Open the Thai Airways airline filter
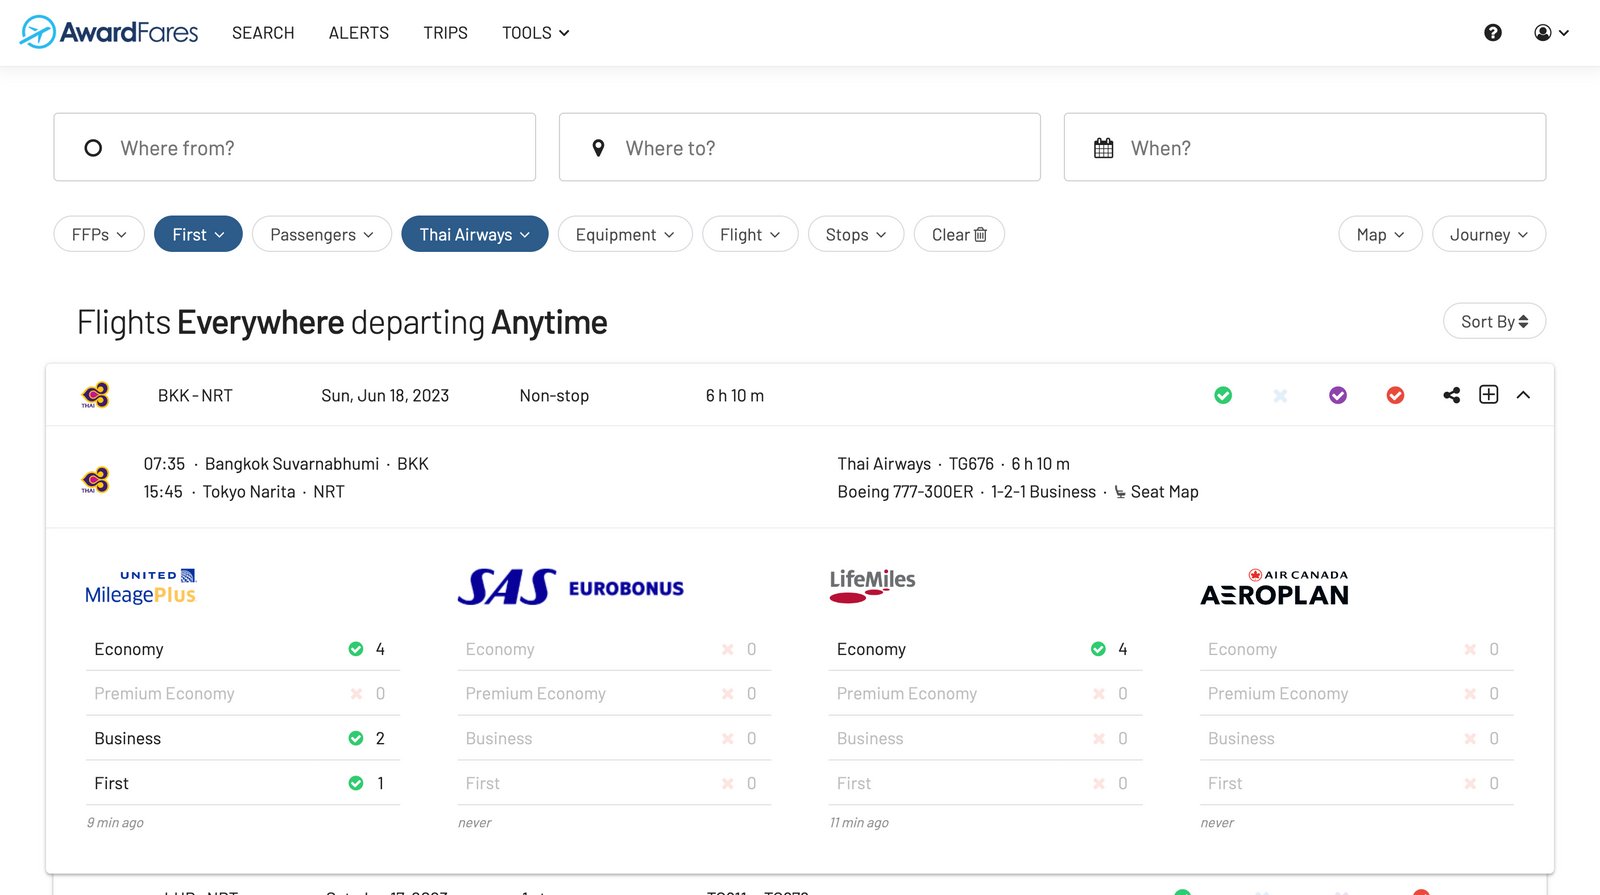The image size is (1600, 895). tap(475, 234)
